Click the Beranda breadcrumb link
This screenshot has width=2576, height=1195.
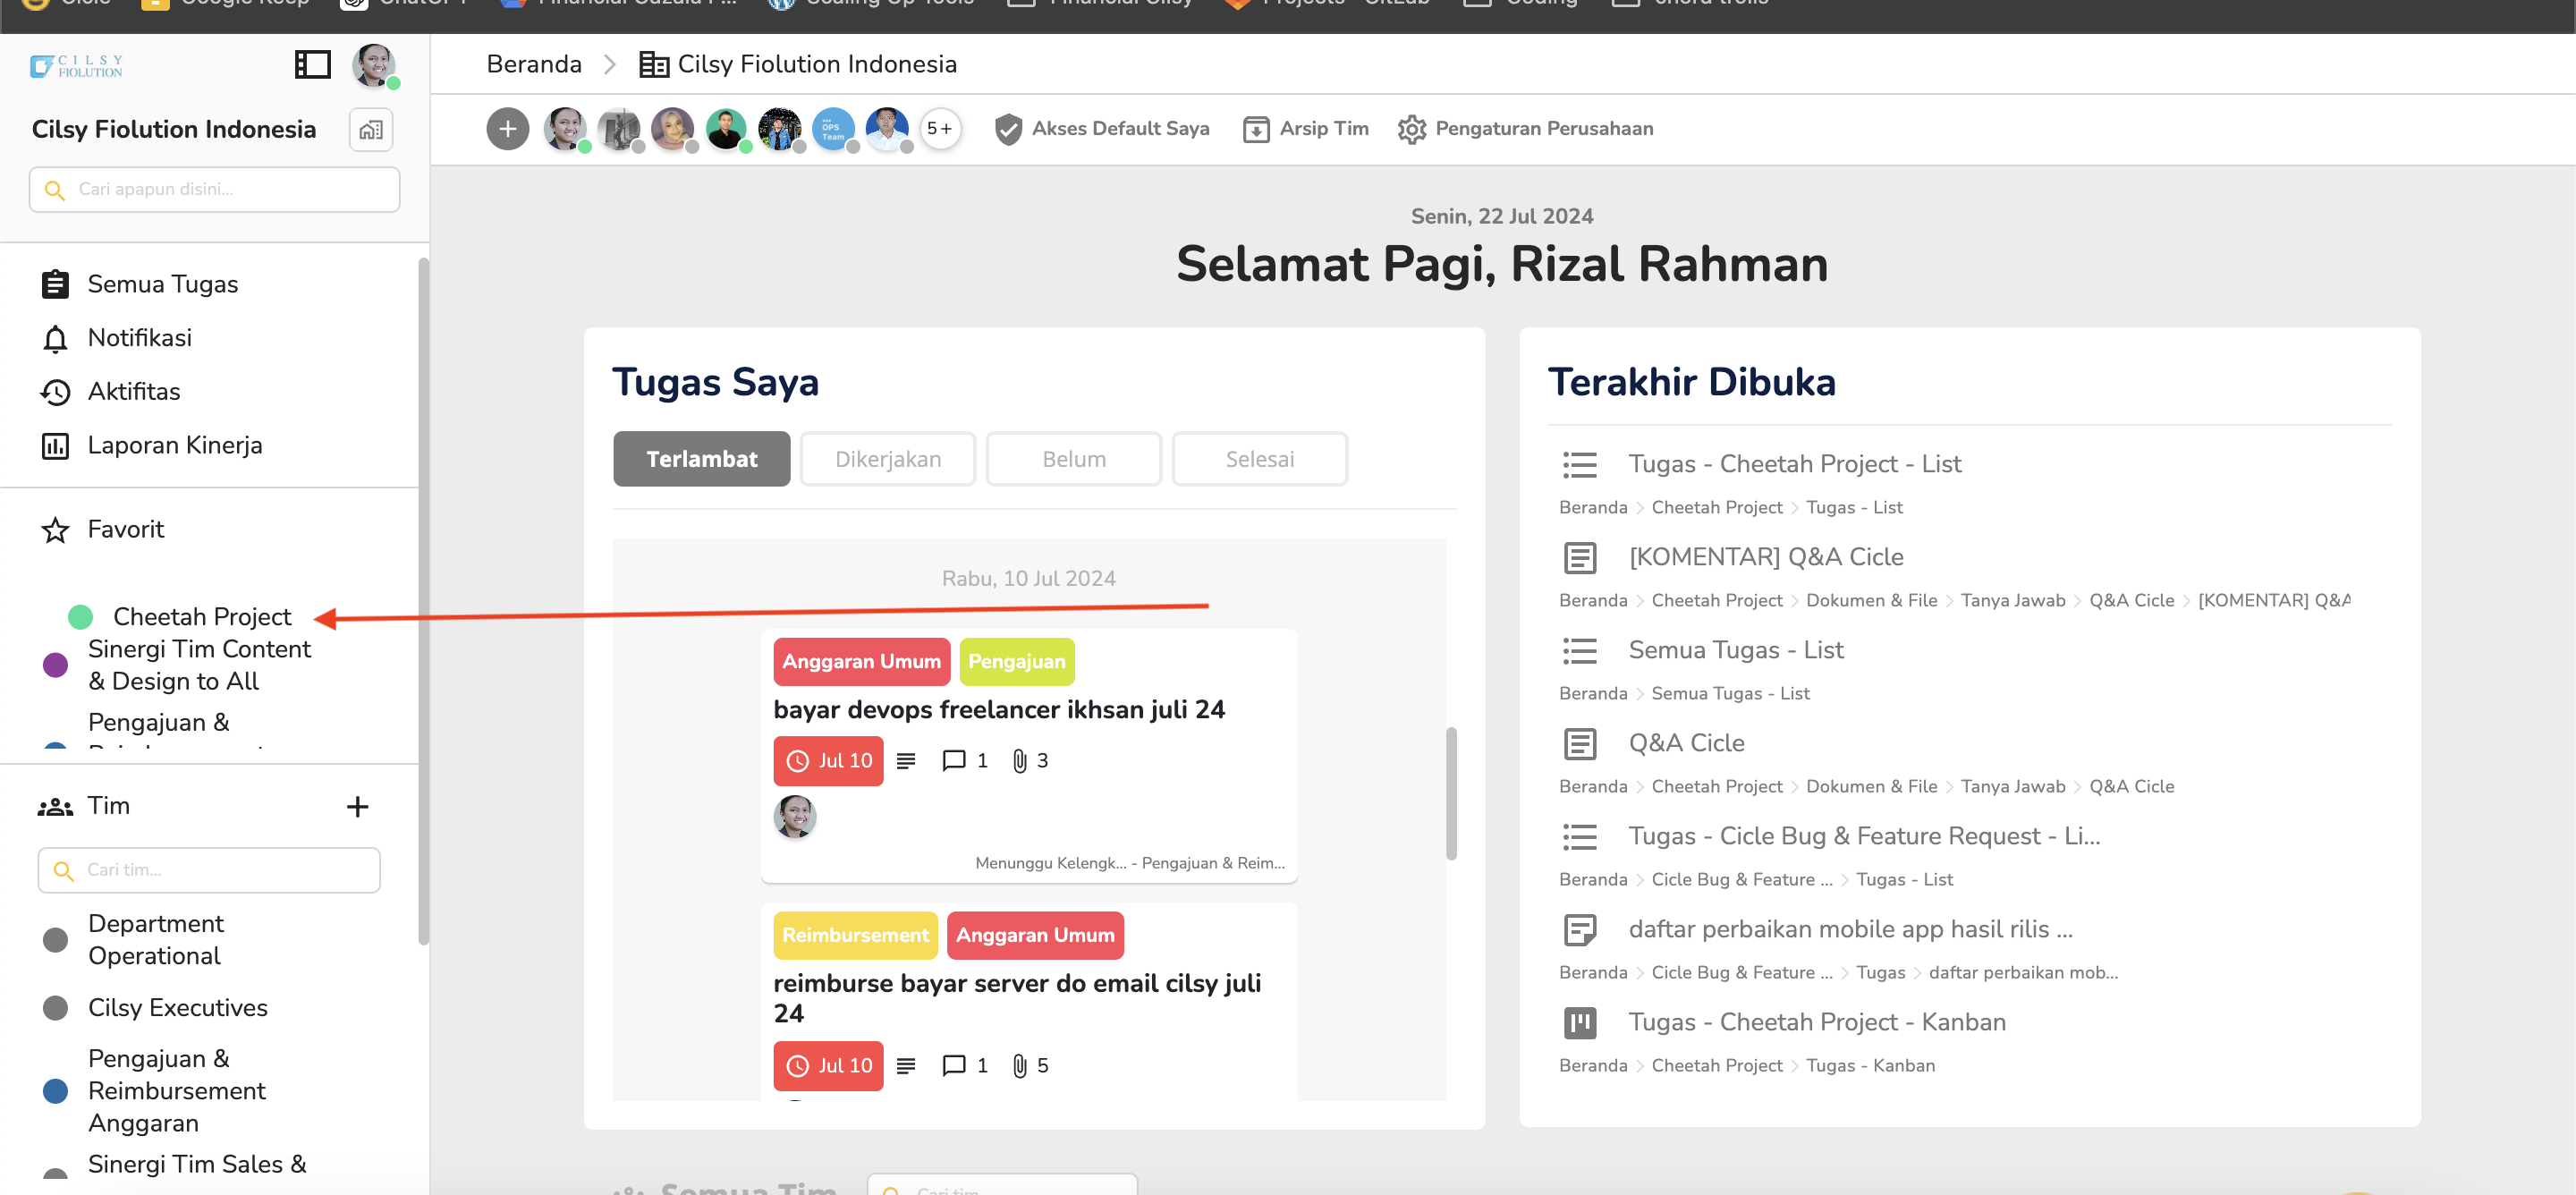[533, 64]
